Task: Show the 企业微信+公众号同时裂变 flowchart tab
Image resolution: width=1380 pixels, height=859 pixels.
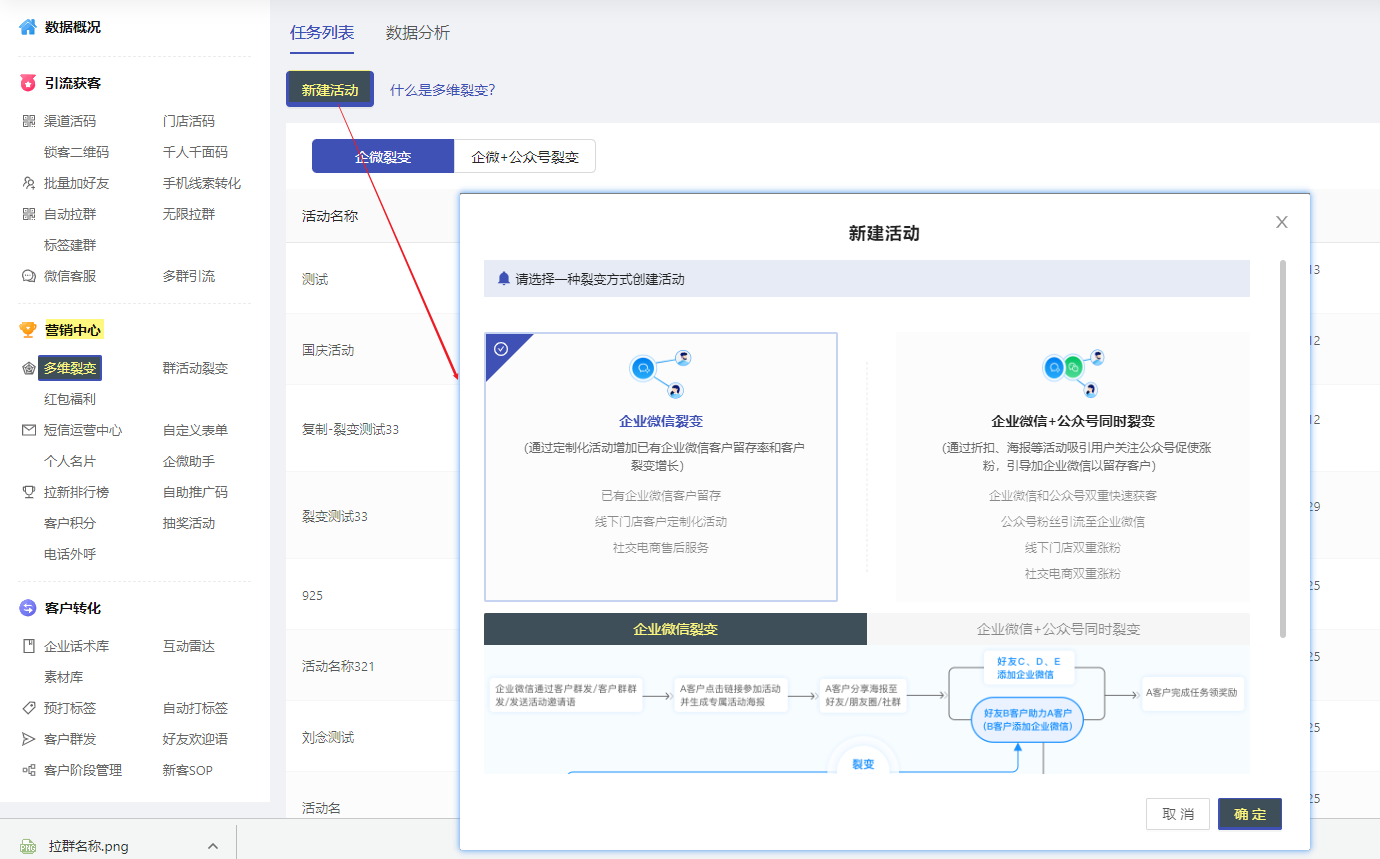Action: click(x=1058, y=629)
